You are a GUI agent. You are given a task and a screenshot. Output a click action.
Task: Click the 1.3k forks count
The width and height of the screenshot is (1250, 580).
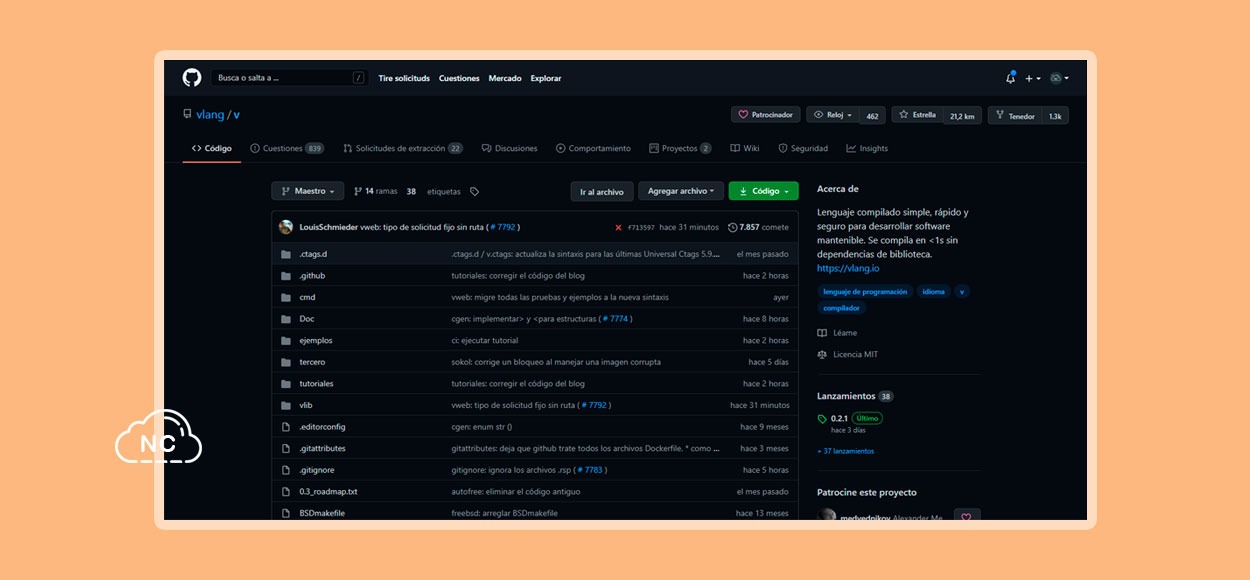[x=1055, y=116]
